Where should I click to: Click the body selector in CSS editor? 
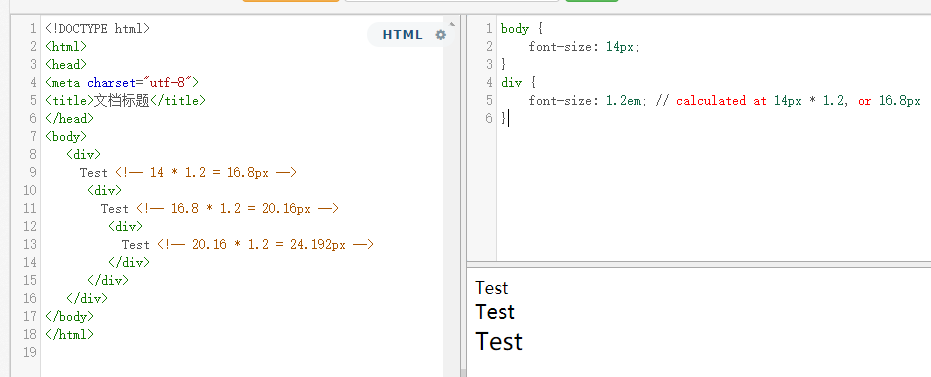click(515, 28)
